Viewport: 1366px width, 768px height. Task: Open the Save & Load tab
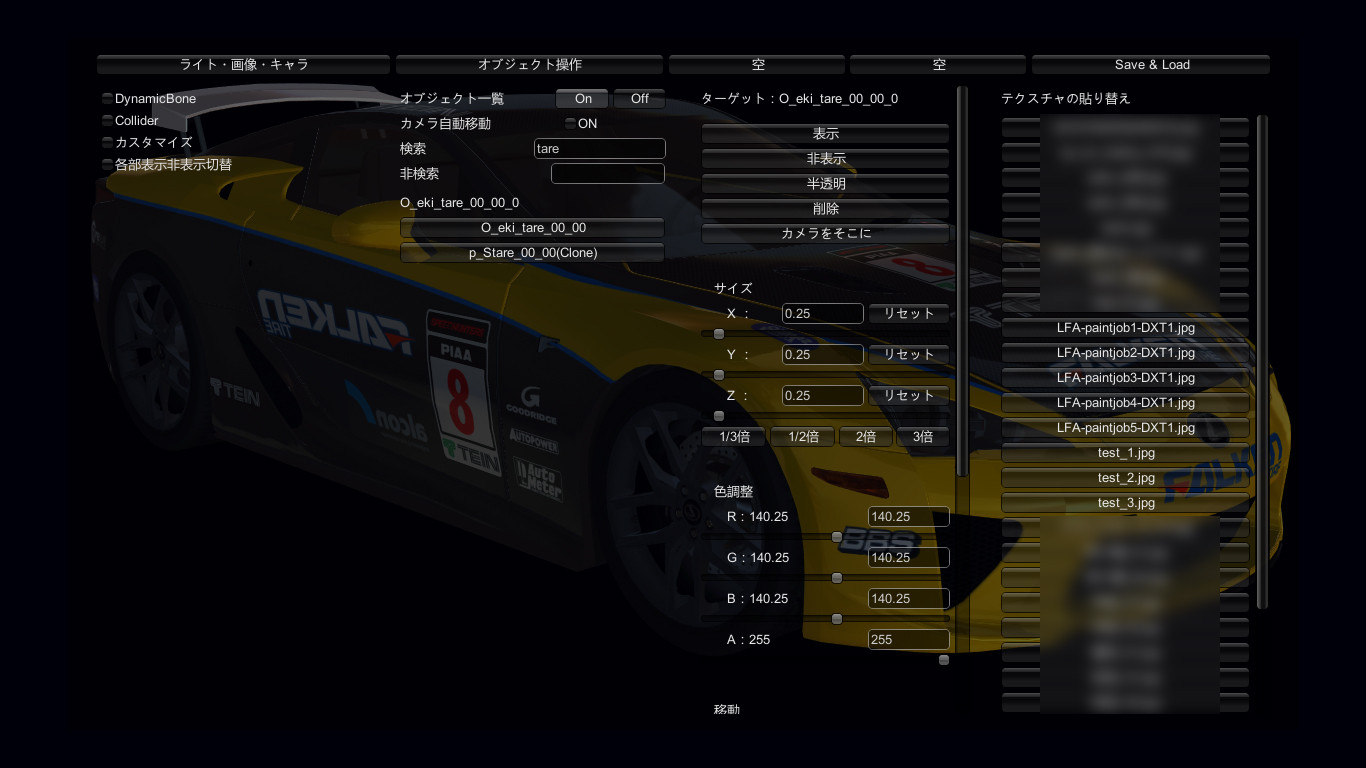1151,65
